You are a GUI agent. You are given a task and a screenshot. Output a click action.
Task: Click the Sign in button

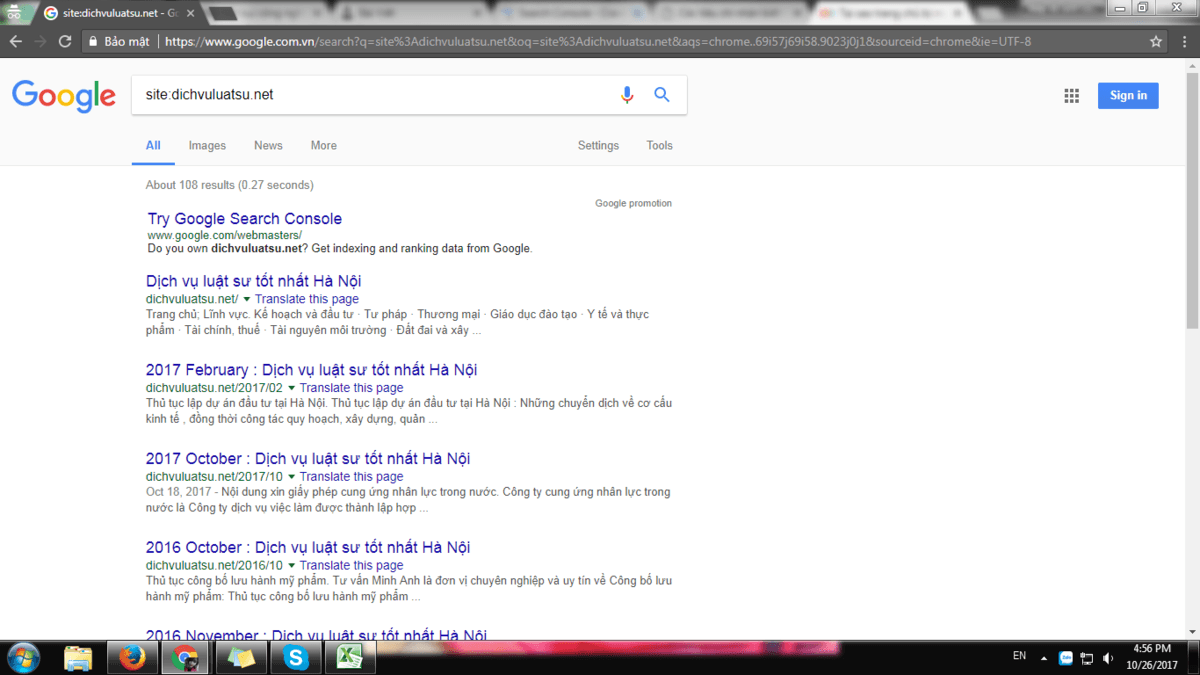pos(1128,96)
